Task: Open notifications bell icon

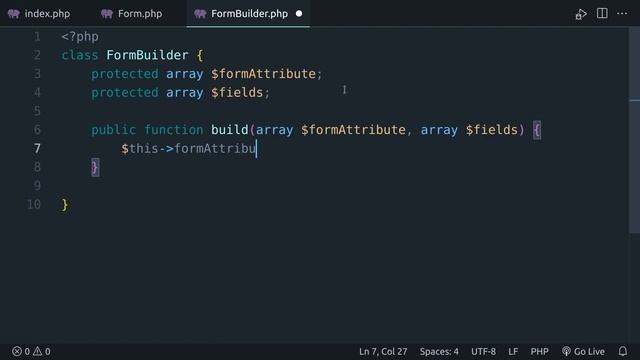Action: (x=622, y=351)
